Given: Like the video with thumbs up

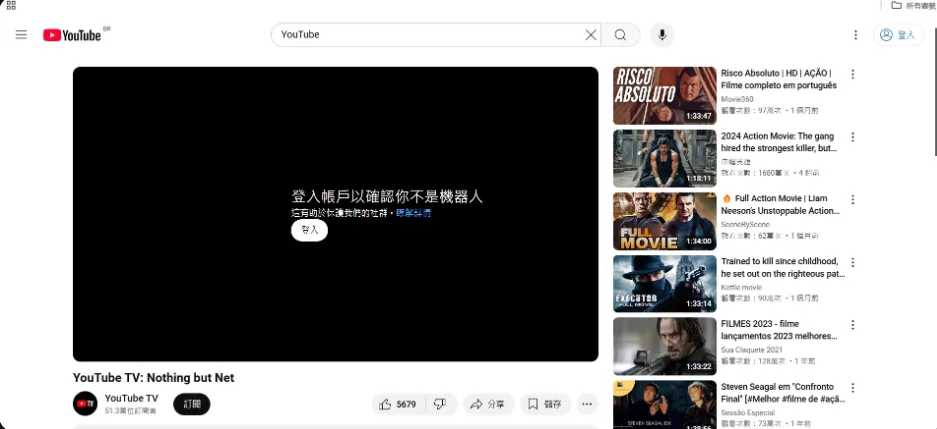Looking at the screenshot, I should pos(399,405).
